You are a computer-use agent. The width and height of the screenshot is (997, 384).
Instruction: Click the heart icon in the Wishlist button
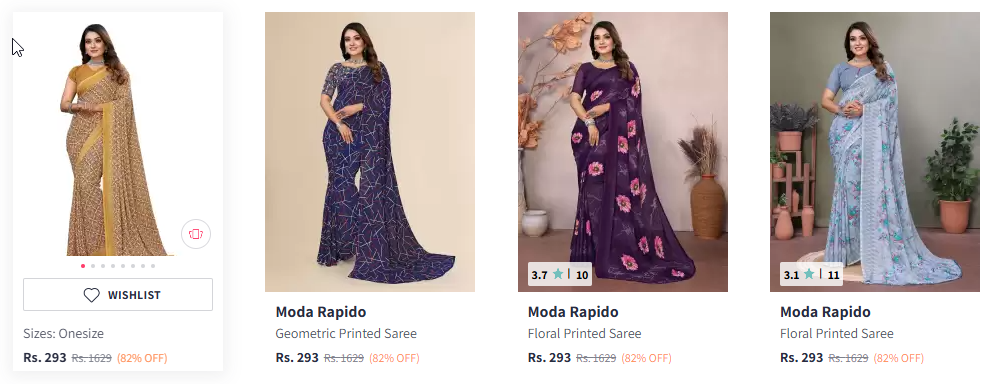92,295
